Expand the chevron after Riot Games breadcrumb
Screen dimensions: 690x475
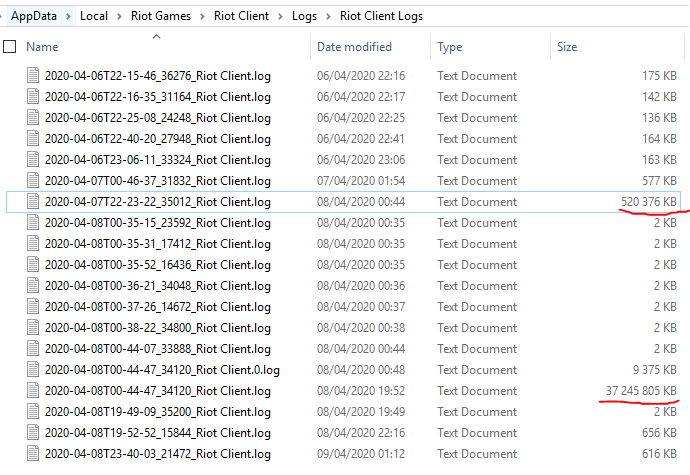pos(202,16)
